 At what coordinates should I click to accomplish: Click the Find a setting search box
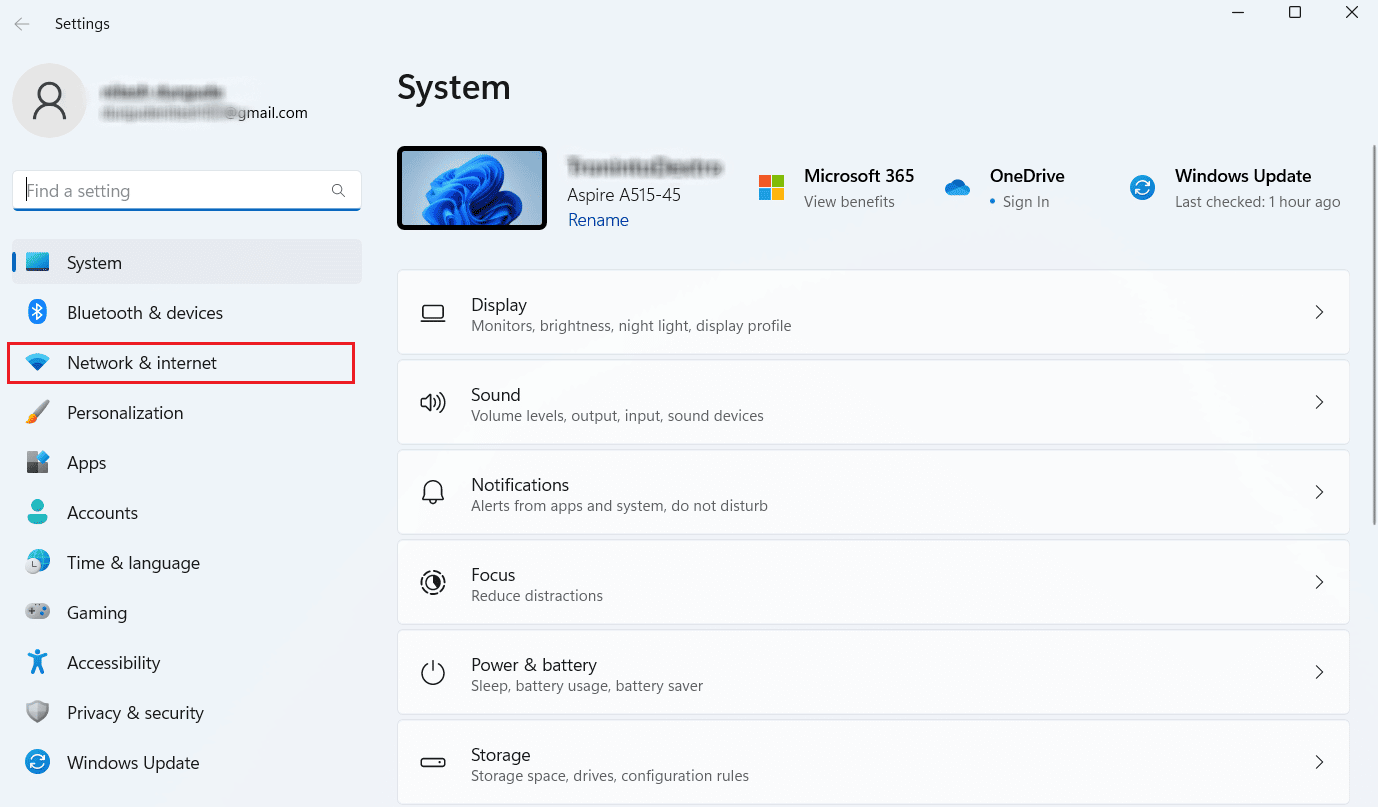point(187,191)
